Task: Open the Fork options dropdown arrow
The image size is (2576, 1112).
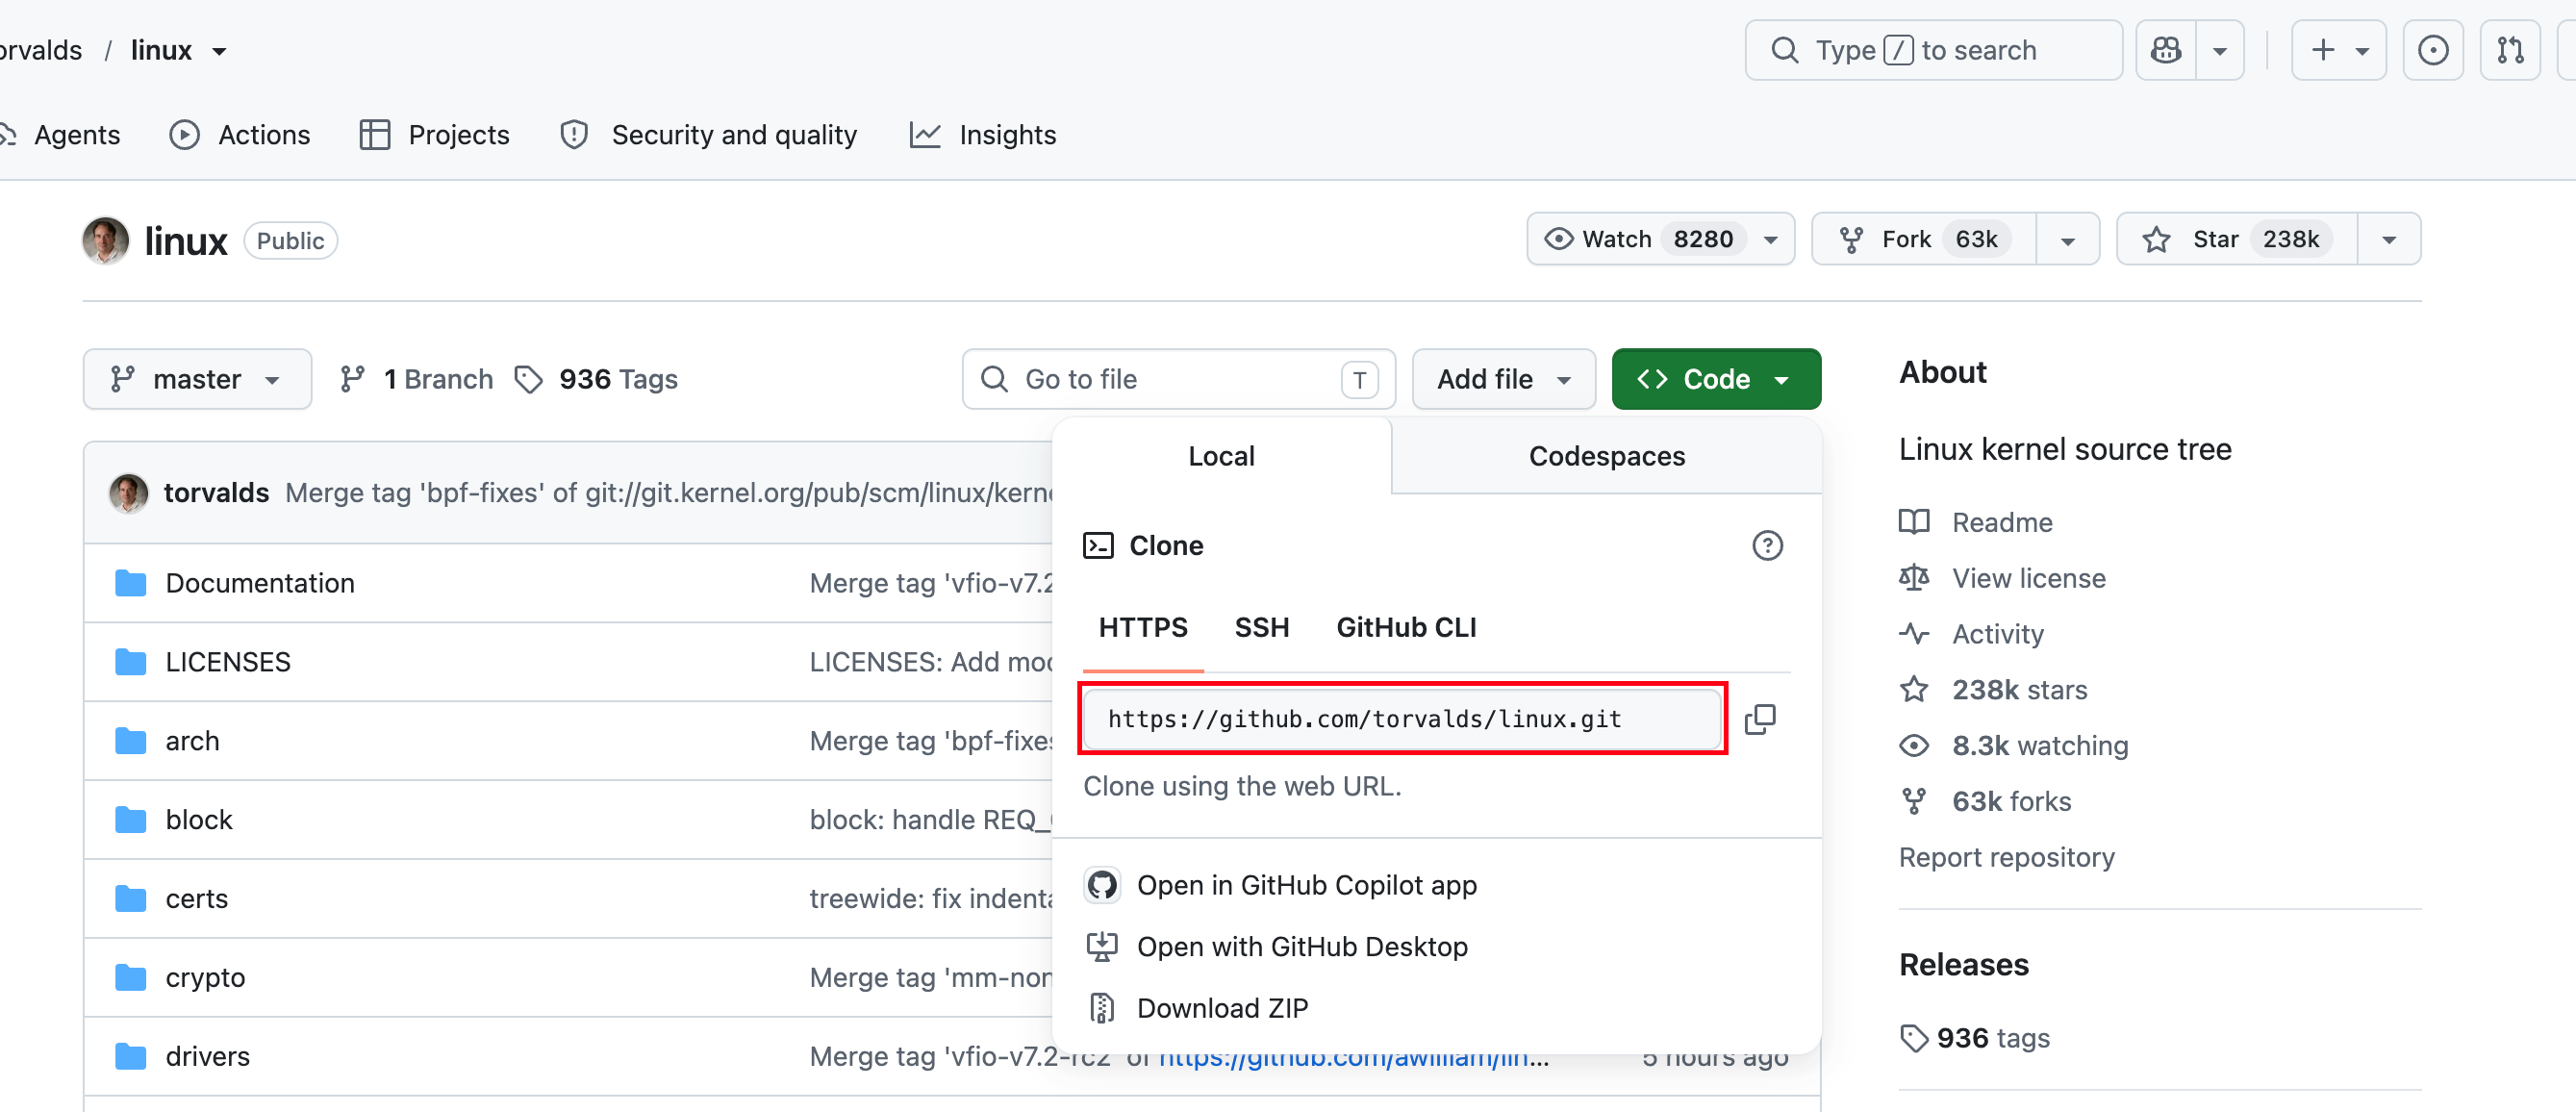Action: point(2067,239)
